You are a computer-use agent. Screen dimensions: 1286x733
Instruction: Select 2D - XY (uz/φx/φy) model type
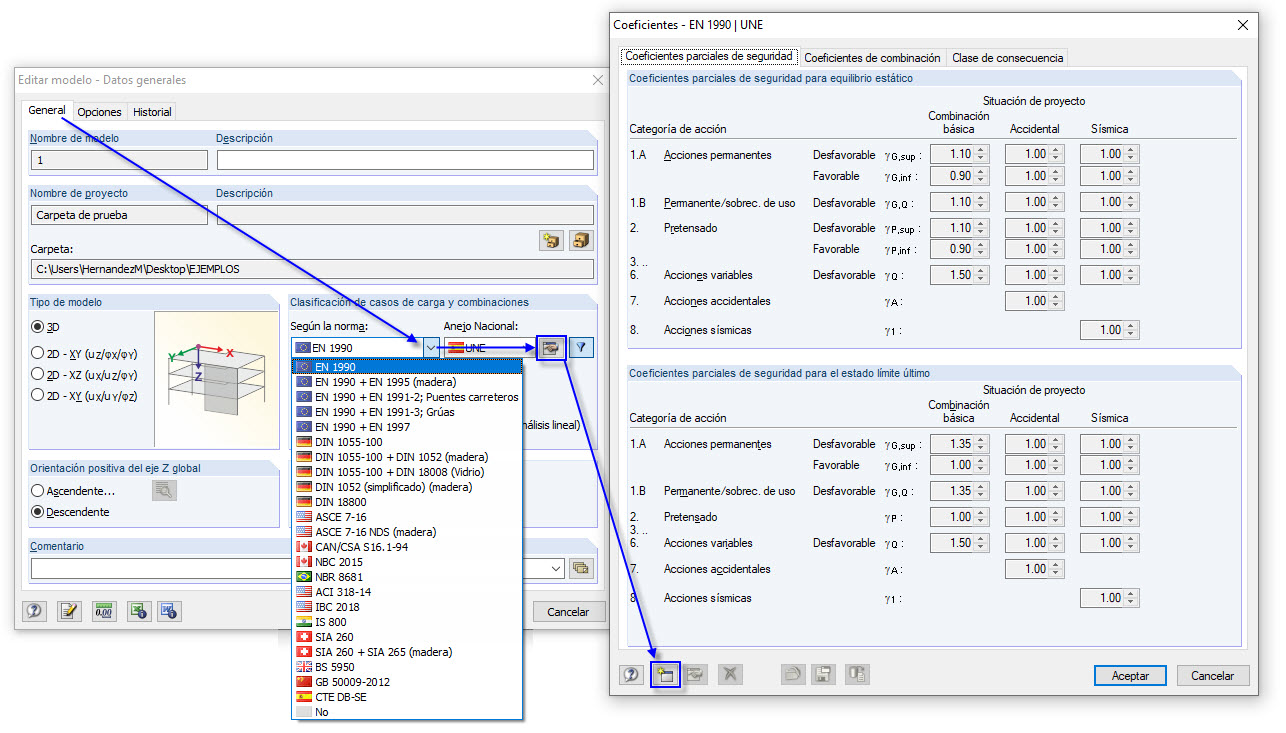(38, 352)
